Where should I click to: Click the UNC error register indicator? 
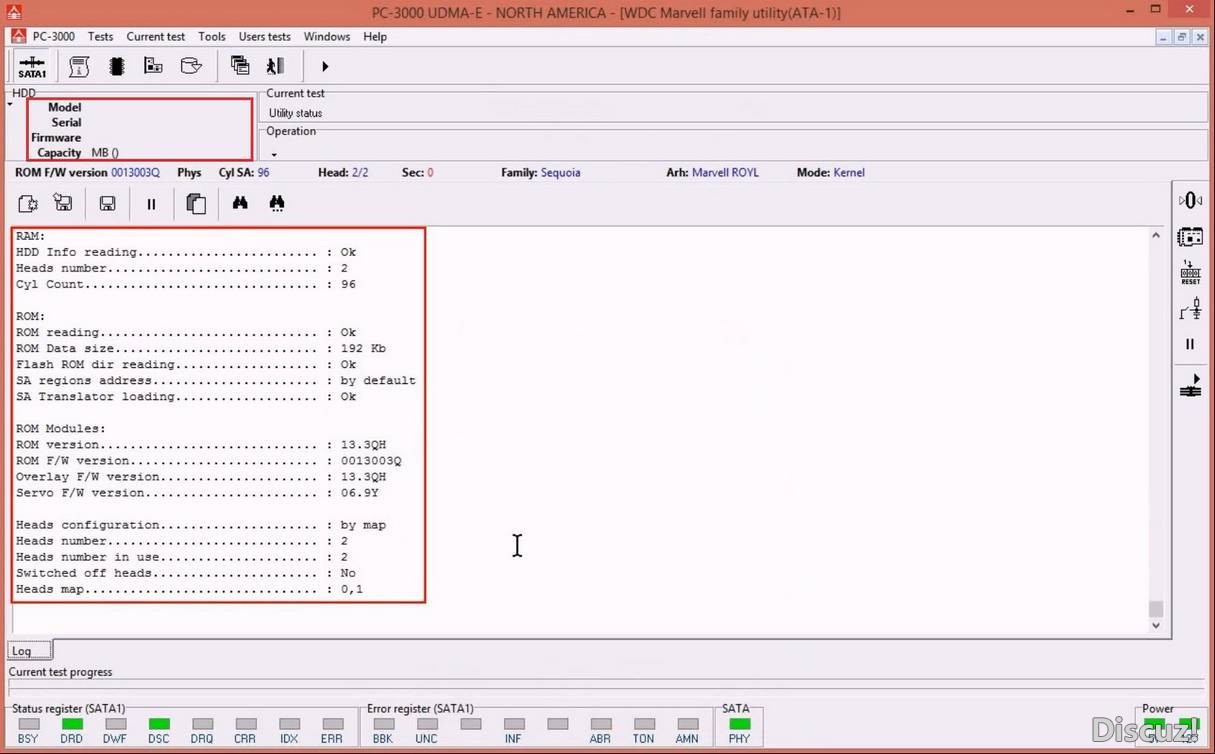427,723
